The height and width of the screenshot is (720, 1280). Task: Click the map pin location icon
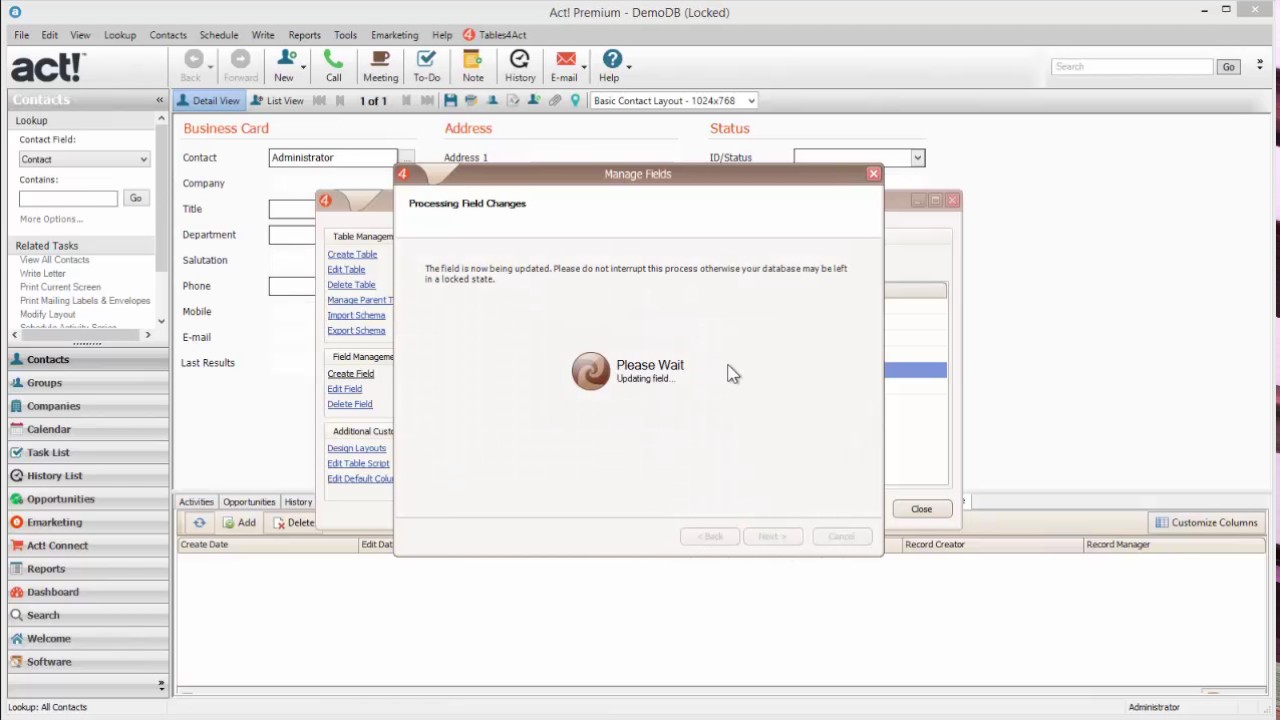(575, 101)
